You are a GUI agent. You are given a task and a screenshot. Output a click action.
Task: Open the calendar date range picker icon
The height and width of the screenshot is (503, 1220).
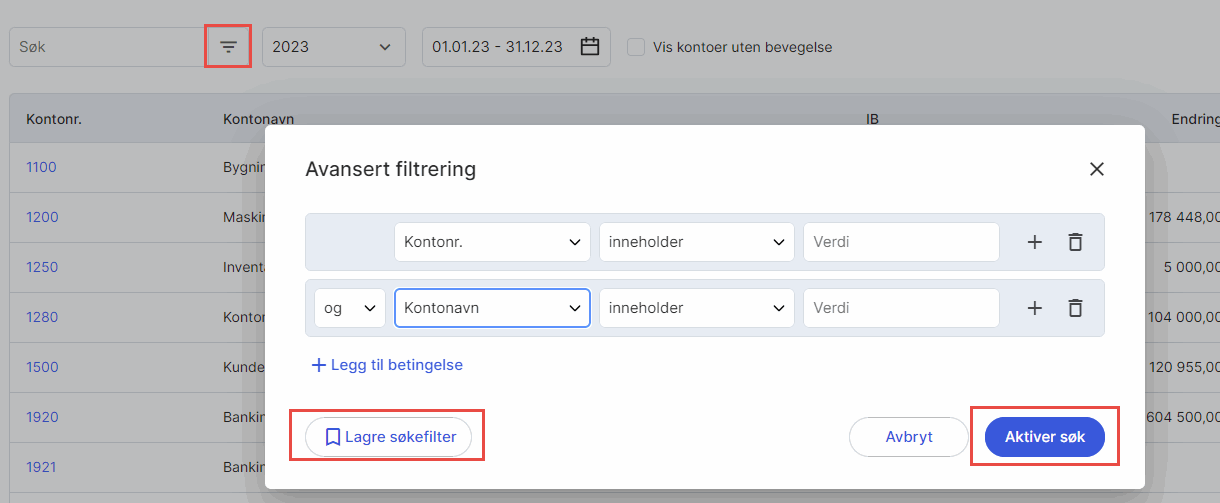[x=590, y=47]
